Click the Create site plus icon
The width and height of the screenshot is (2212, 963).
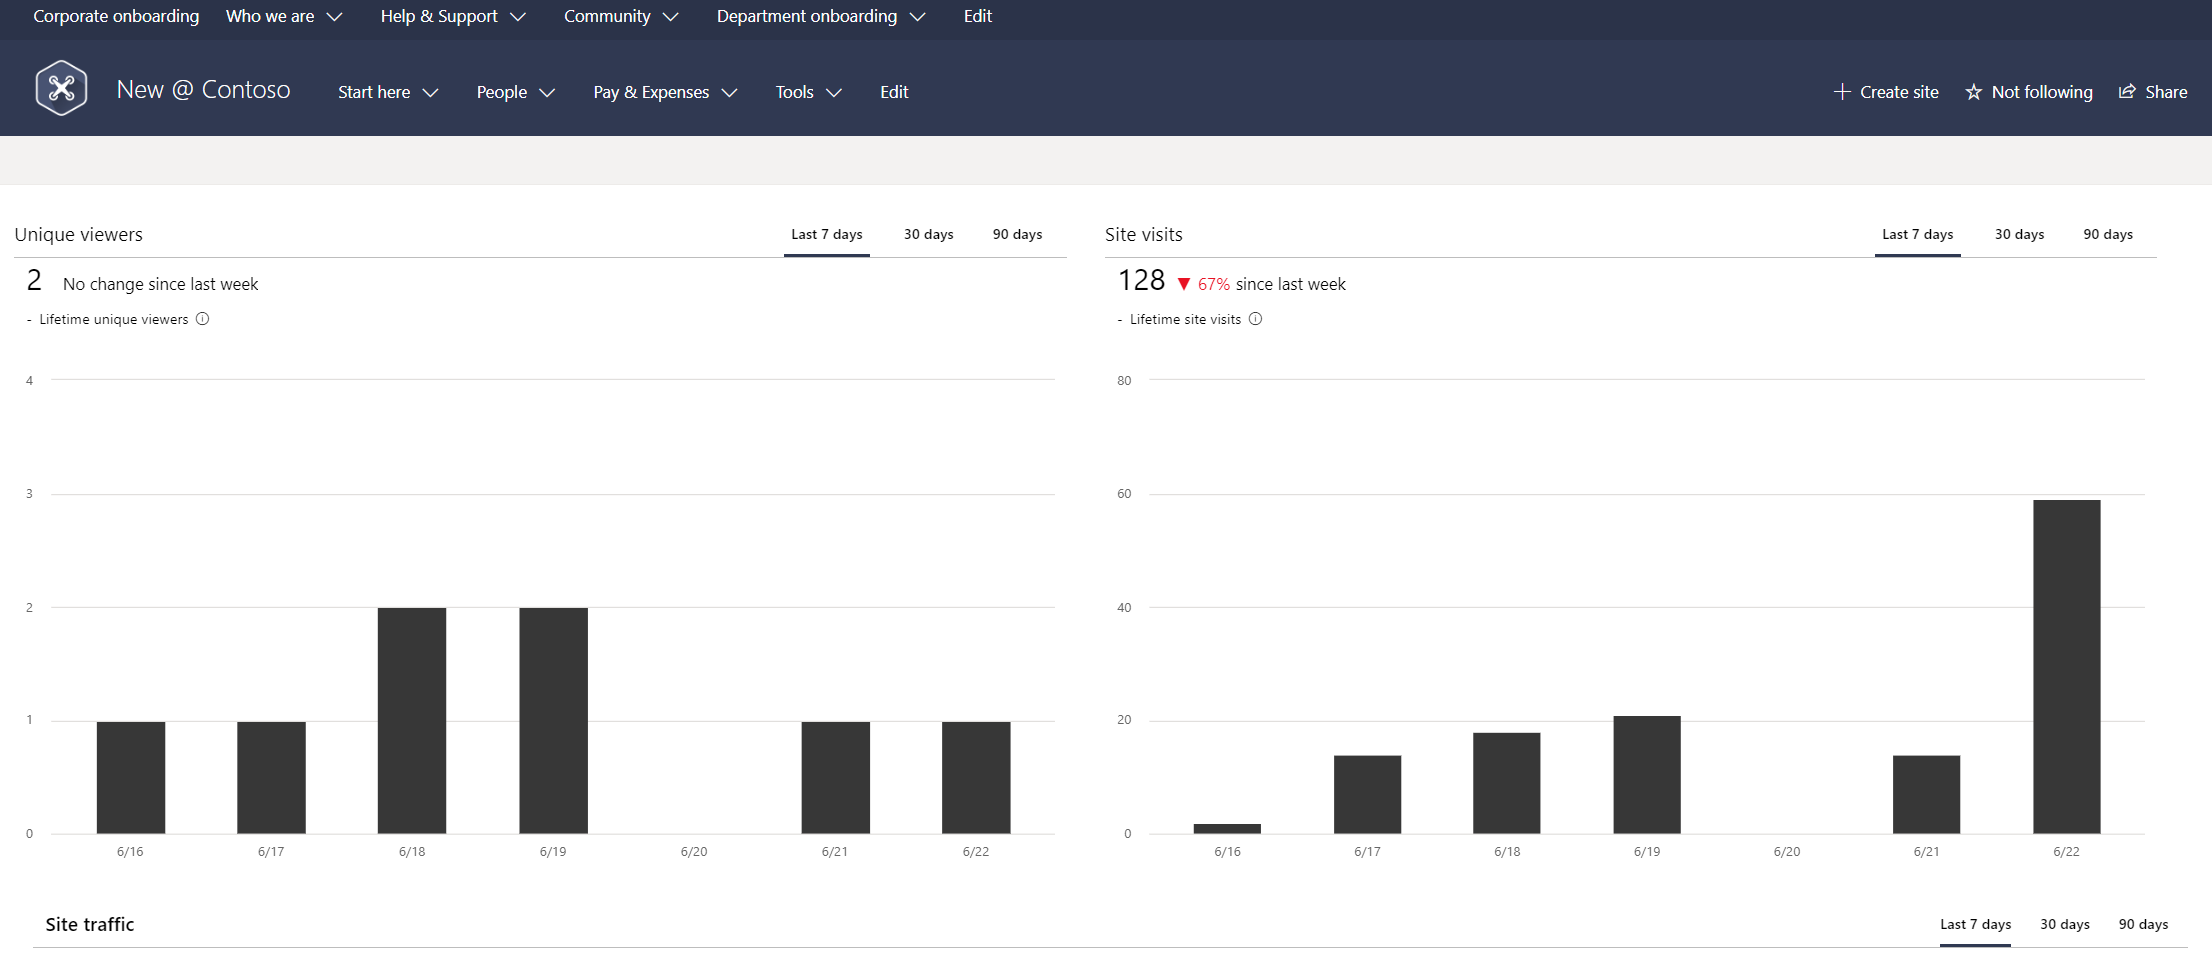(1842, 92)
